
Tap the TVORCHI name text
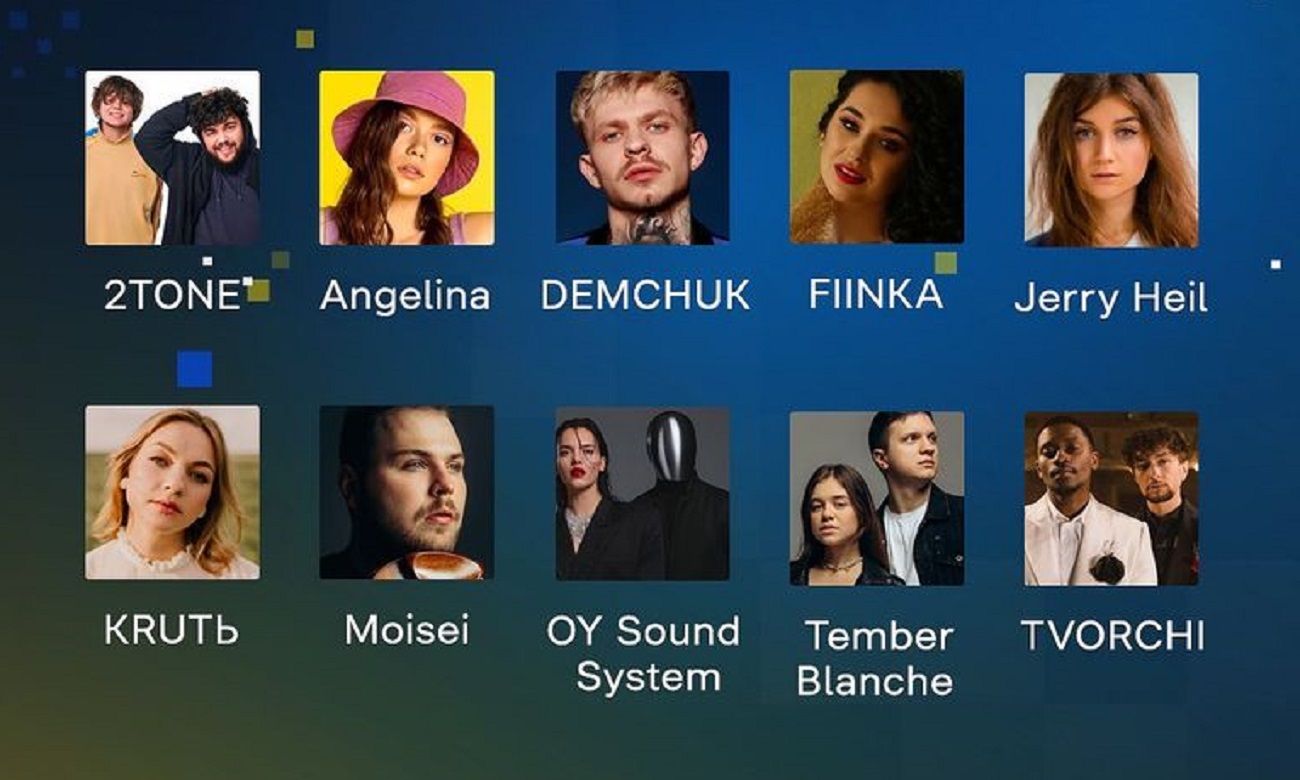click(x=1112, y=635)
